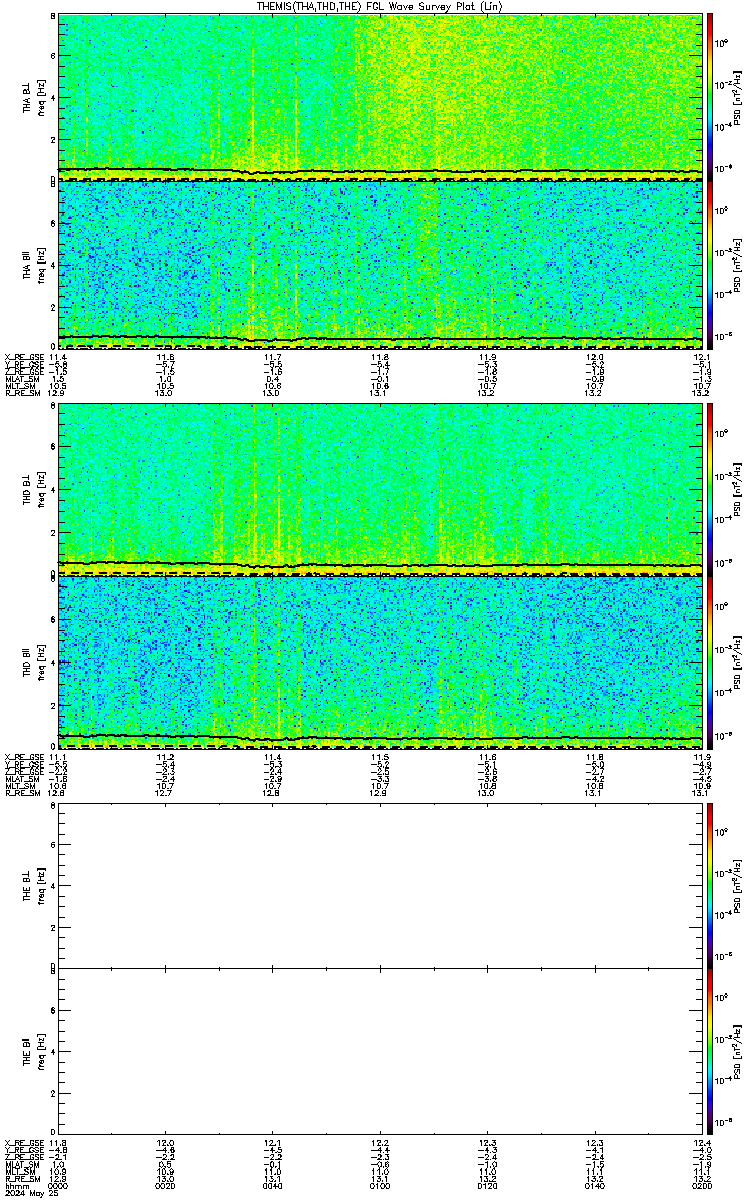
Task: Click the empty THE B∥ plot panel
Action: [379, 1050]
